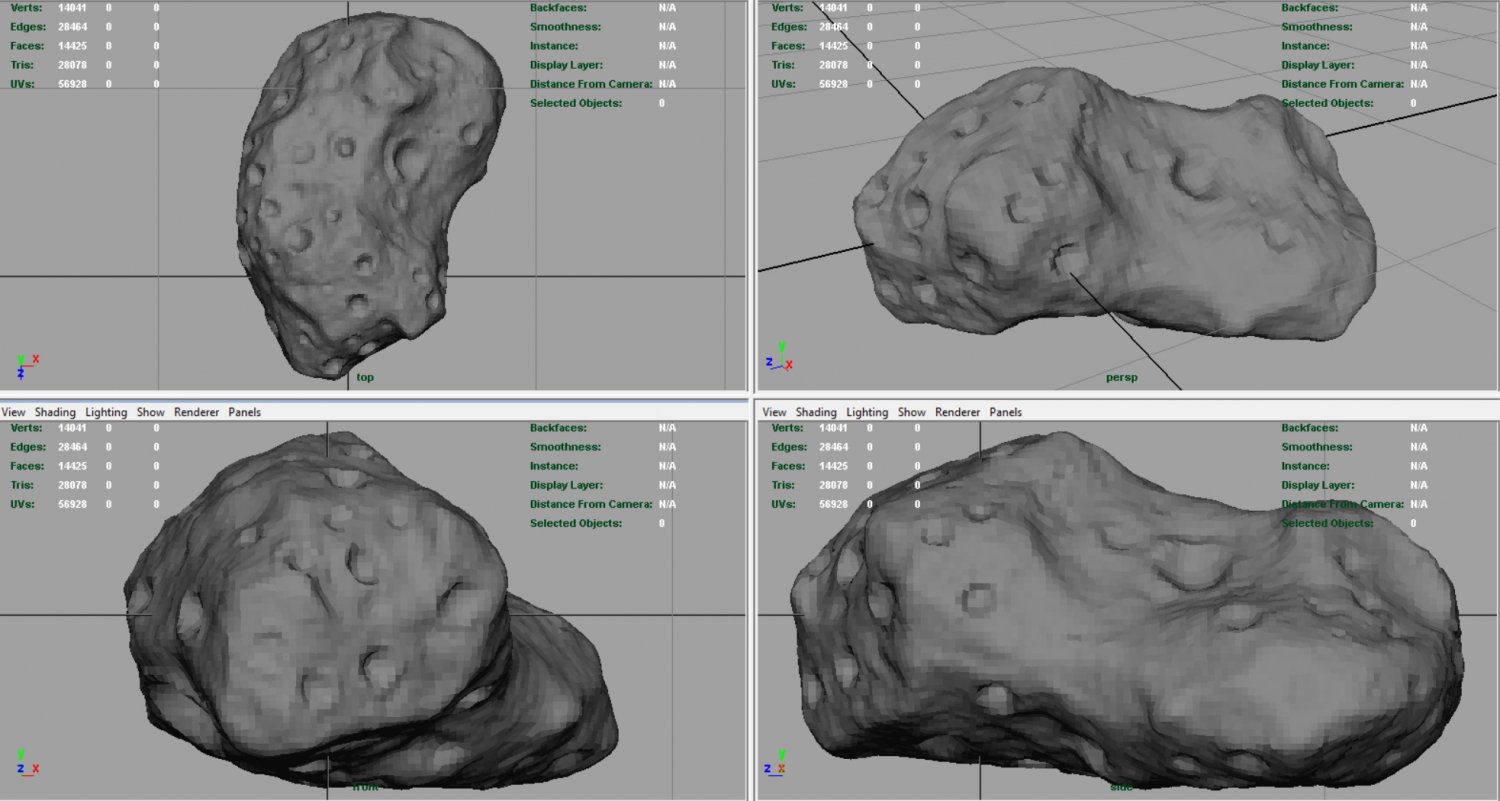This screenshot has width=1500, height=801.
Task: Open View menu in front viewport panel
Action: point(13,412)
